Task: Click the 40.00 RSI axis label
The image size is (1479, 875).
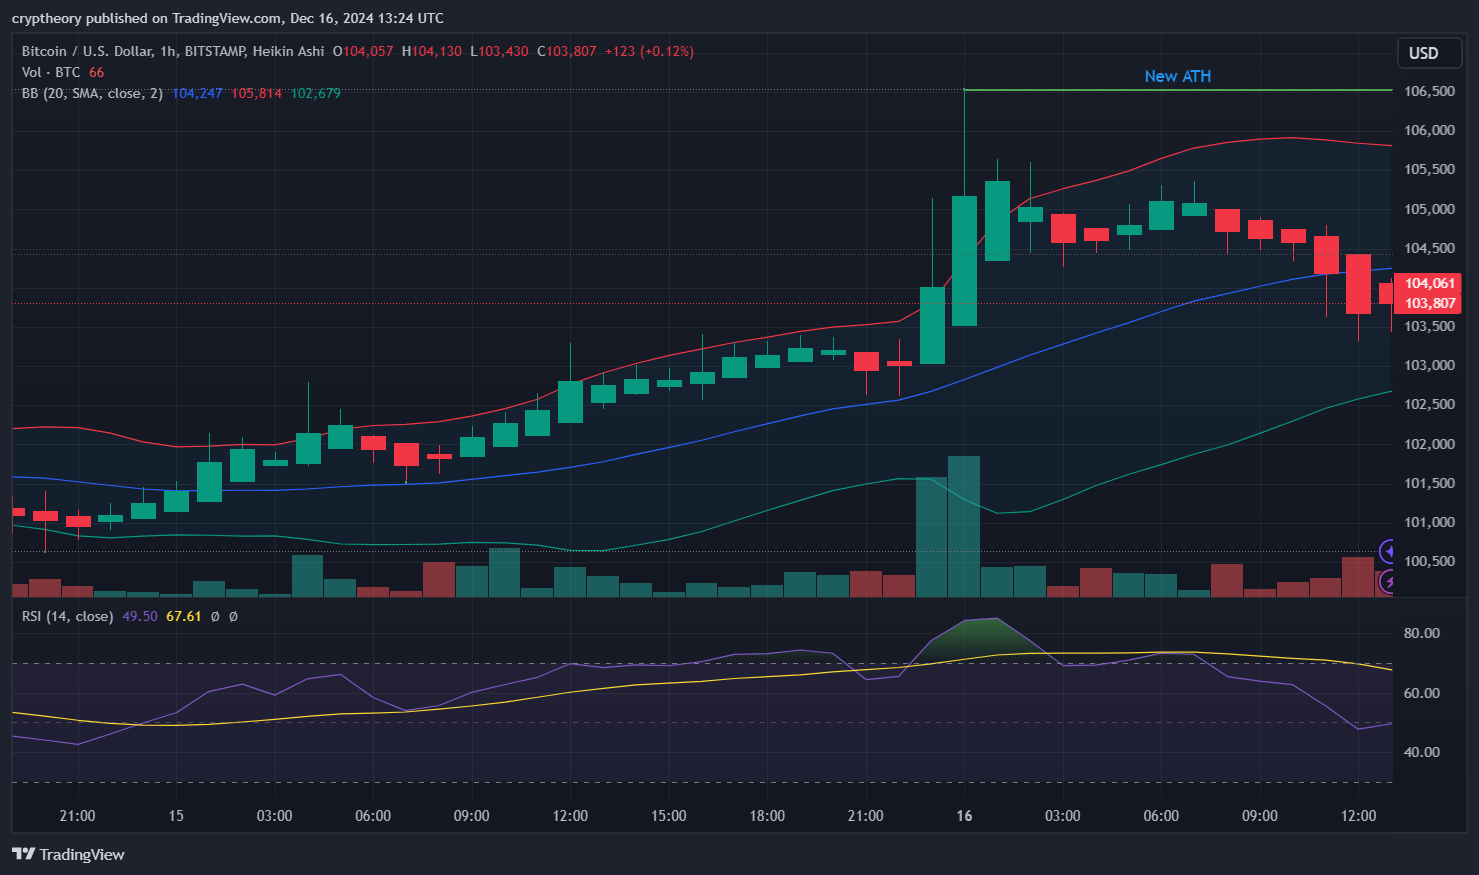Action: pyautogui.click(x=1422, y=752)
